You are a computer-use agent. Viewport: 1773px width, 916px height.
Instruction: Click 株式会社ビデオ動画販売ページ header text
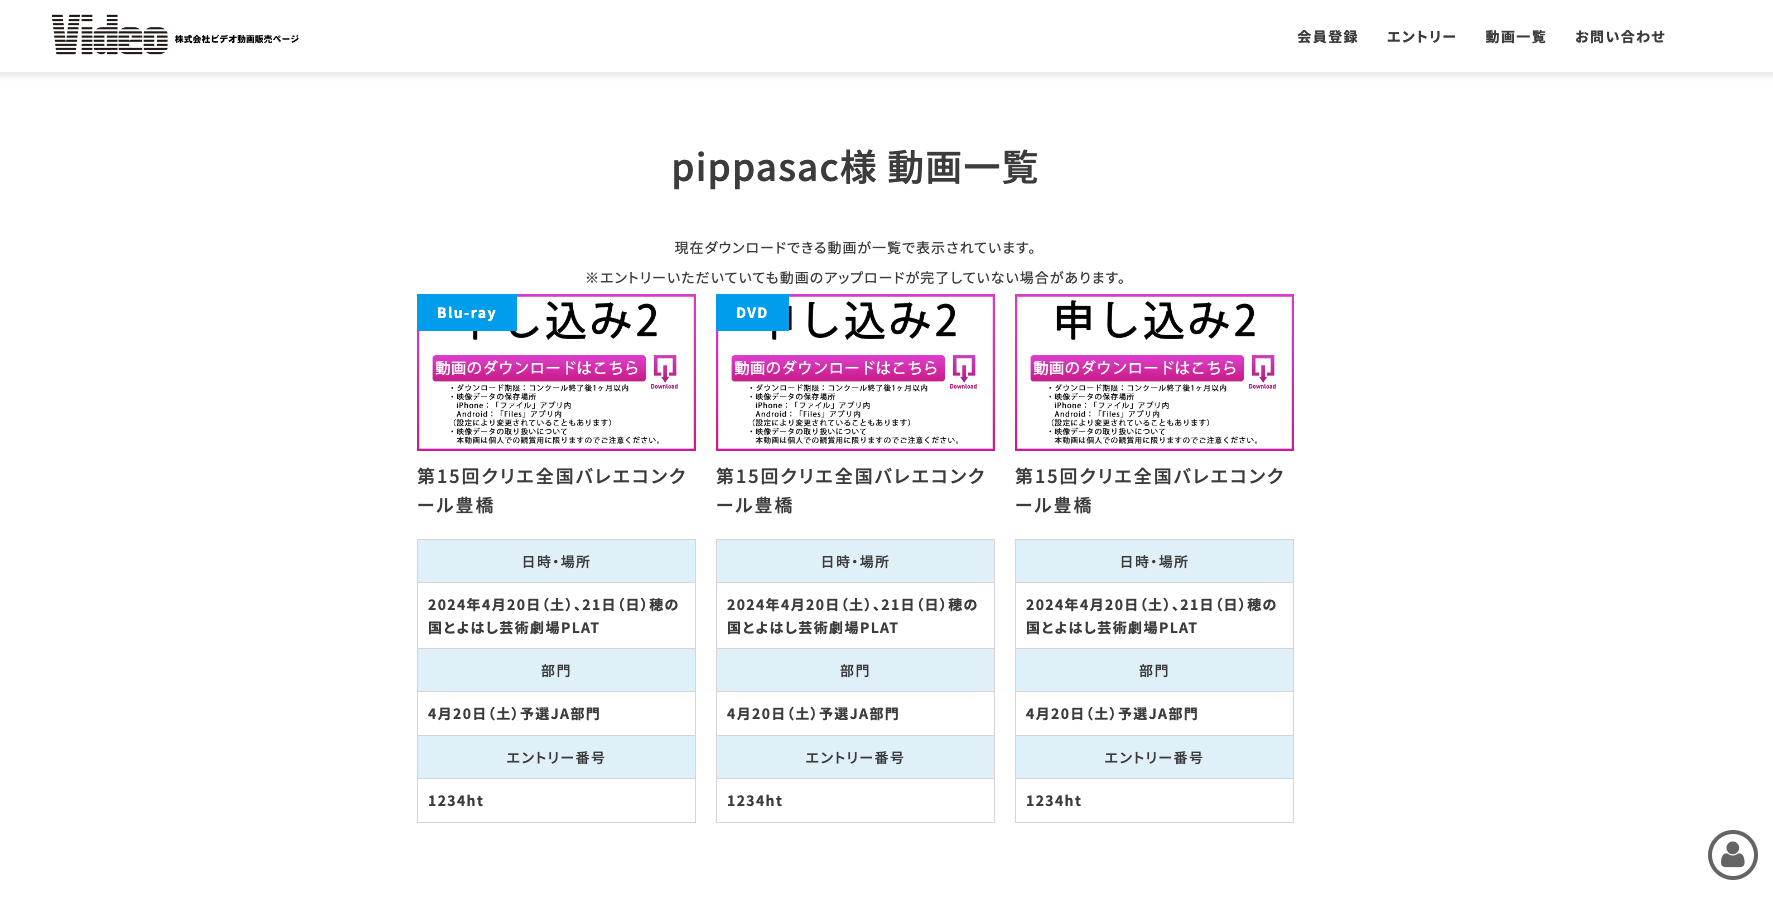pyautogui.click(x=237, y=39)
